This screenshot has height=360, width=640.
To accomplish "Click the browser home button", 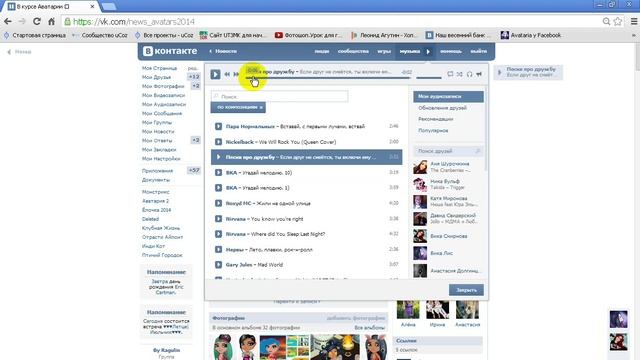I will point(51,21).
